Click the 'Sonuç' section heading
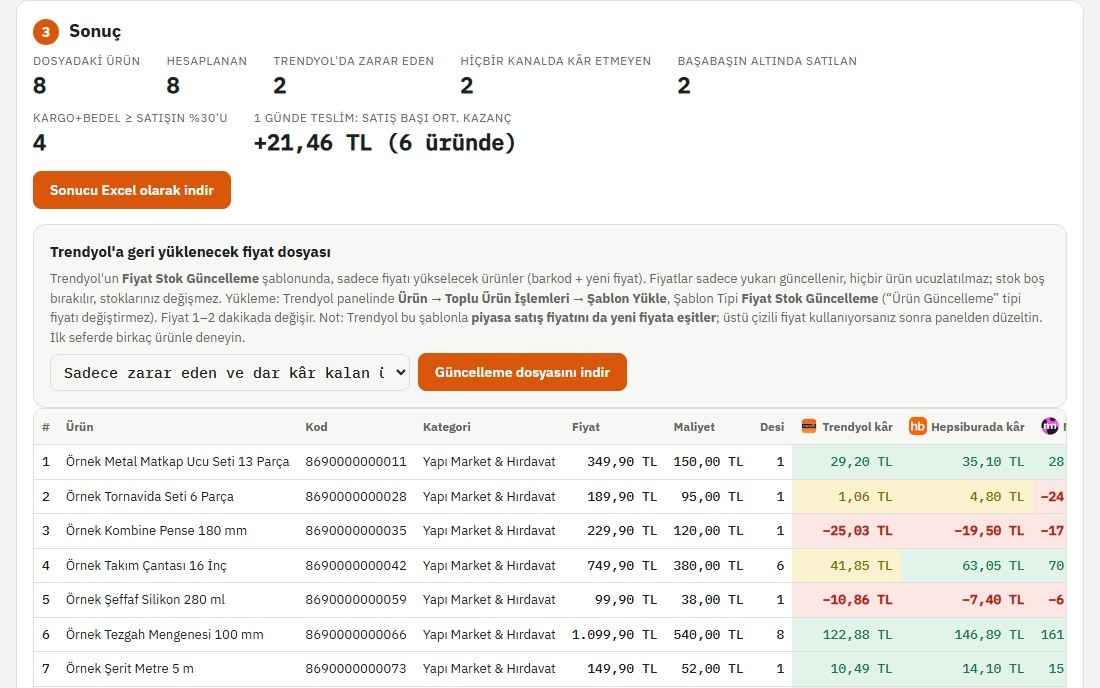The width and height of the screenshot is (1100, 688). tap(95, 32)
